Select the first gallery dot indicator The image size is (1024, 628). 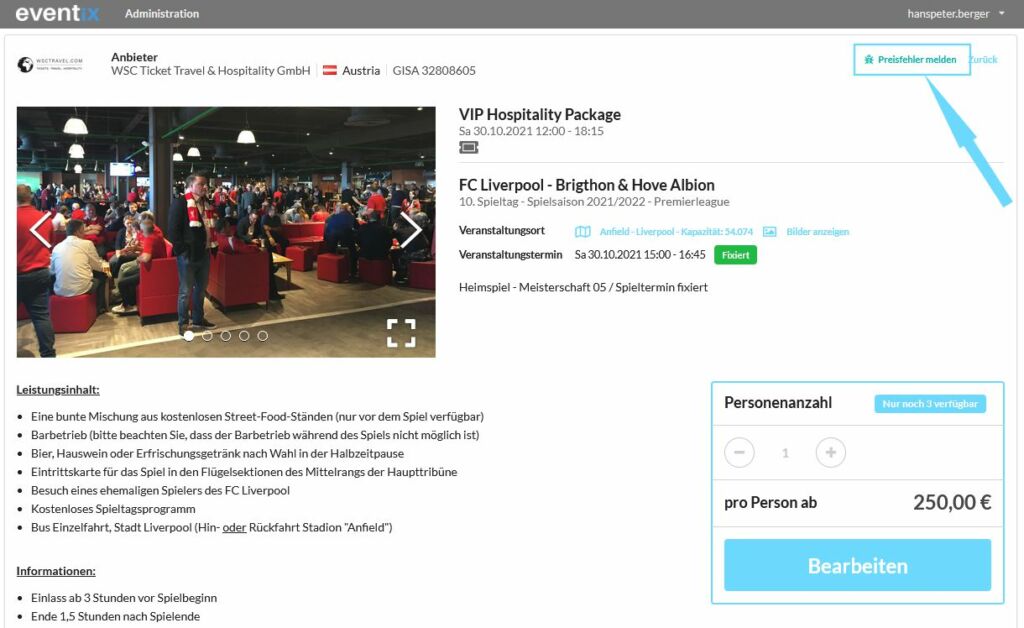[189, 336]
